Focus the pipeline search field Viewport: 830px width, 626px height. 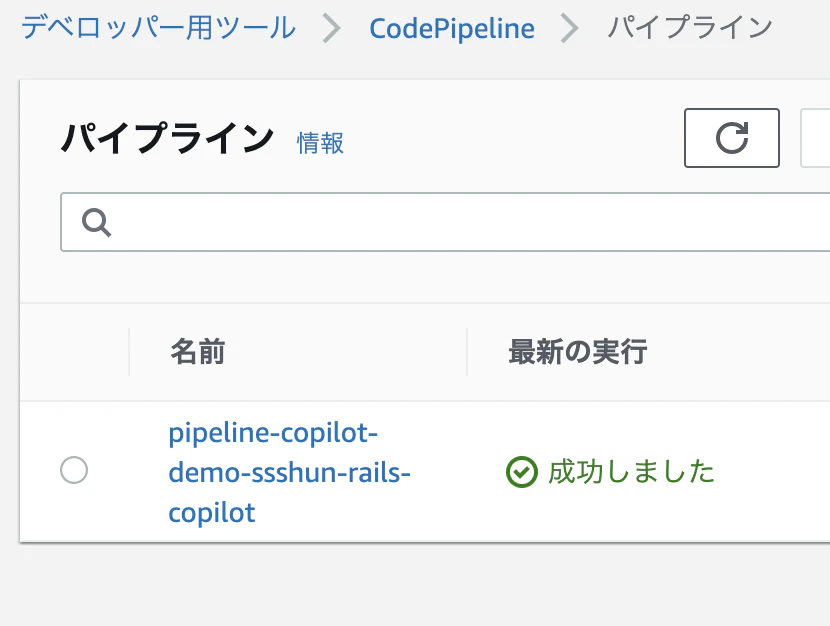(445, 222)
